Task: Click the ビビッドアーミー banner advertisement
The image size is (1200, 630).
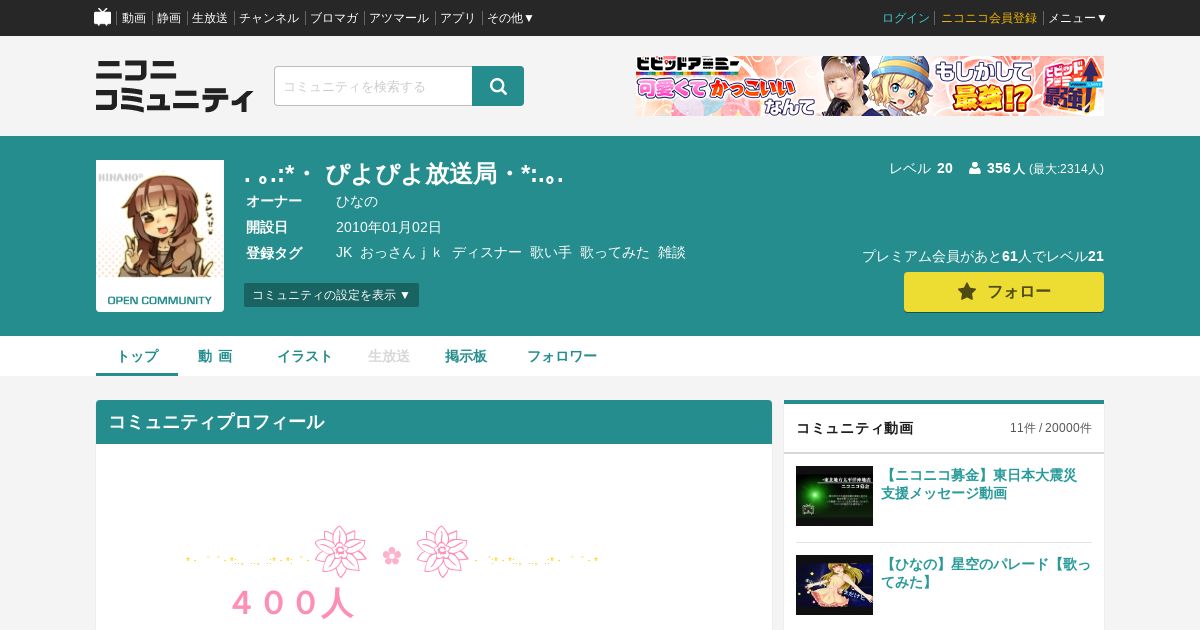Action: [870, 86]
